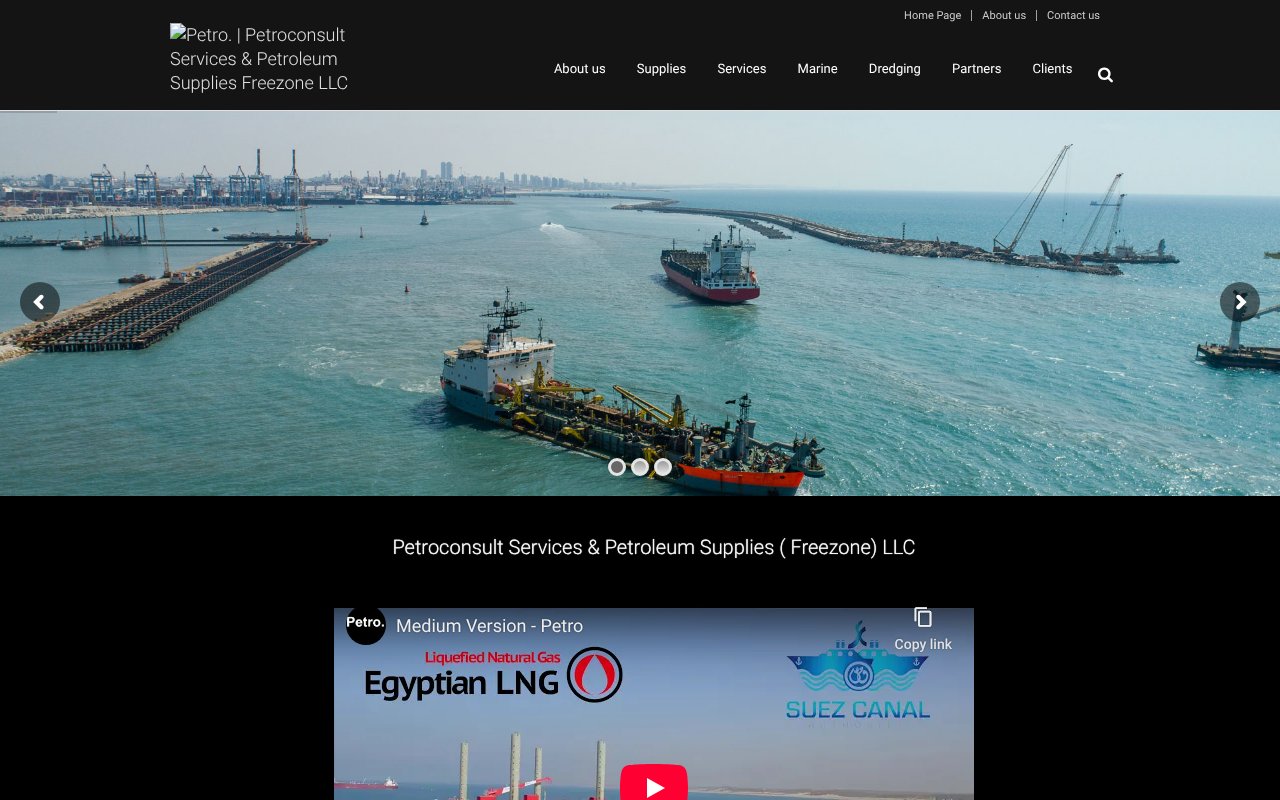Select the first carousel dot
The width and height of the screenshot is (1280, 800).
617,466
